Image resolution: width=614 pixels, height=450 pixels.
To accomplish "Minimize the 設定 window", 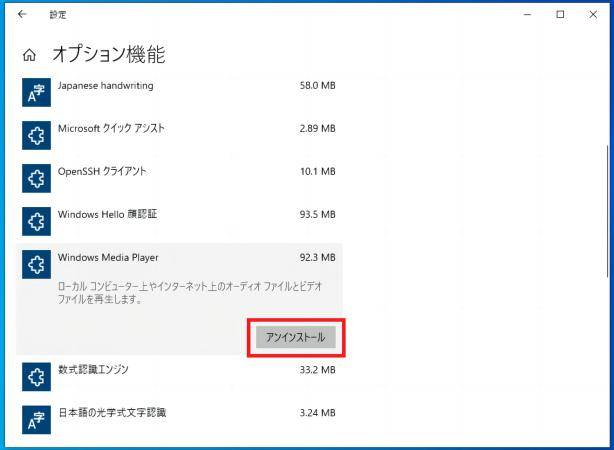I will 527,14.
